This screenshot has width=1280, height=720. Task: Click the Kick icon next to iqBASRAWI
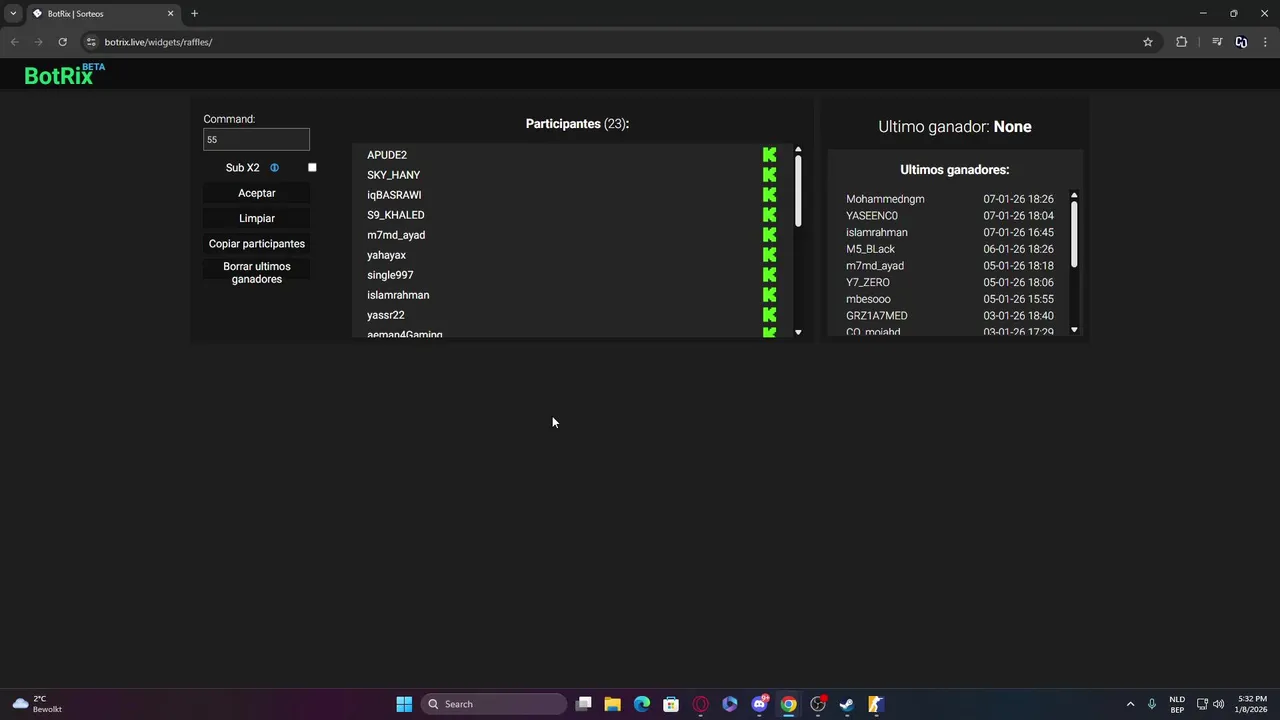(769, 195)
